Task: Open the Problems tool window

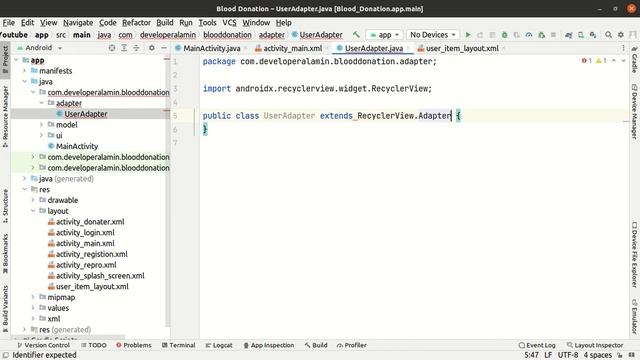Action: [133, 345]
